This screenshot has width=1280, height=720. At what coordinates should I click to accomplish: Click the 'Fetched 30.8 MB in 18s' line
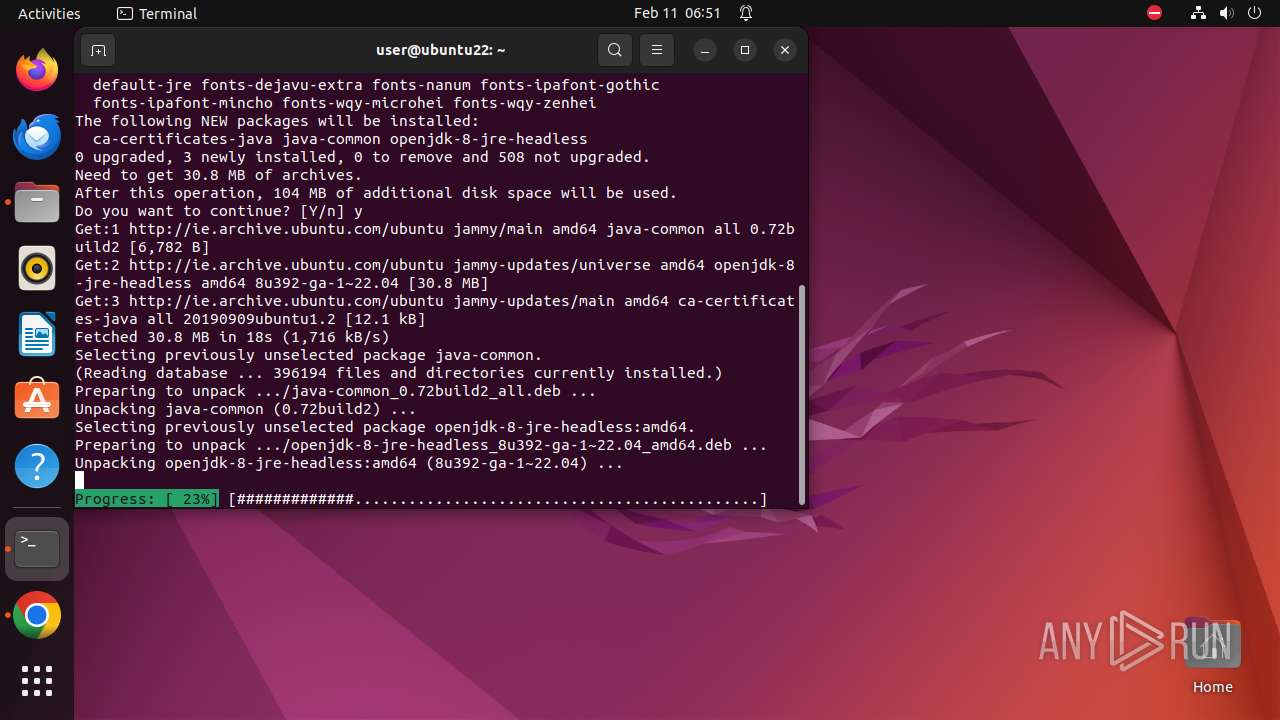[x=232, y=337]
